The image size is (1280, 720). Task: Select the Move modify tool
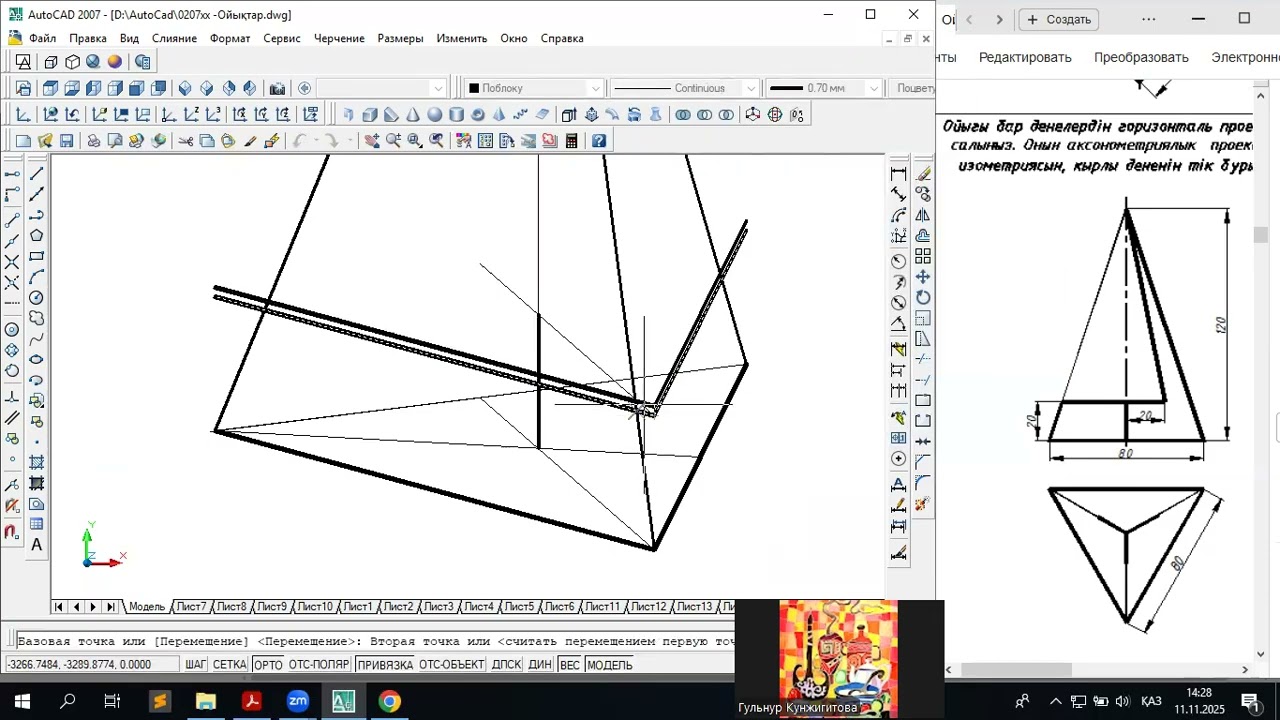pos(923,277)
